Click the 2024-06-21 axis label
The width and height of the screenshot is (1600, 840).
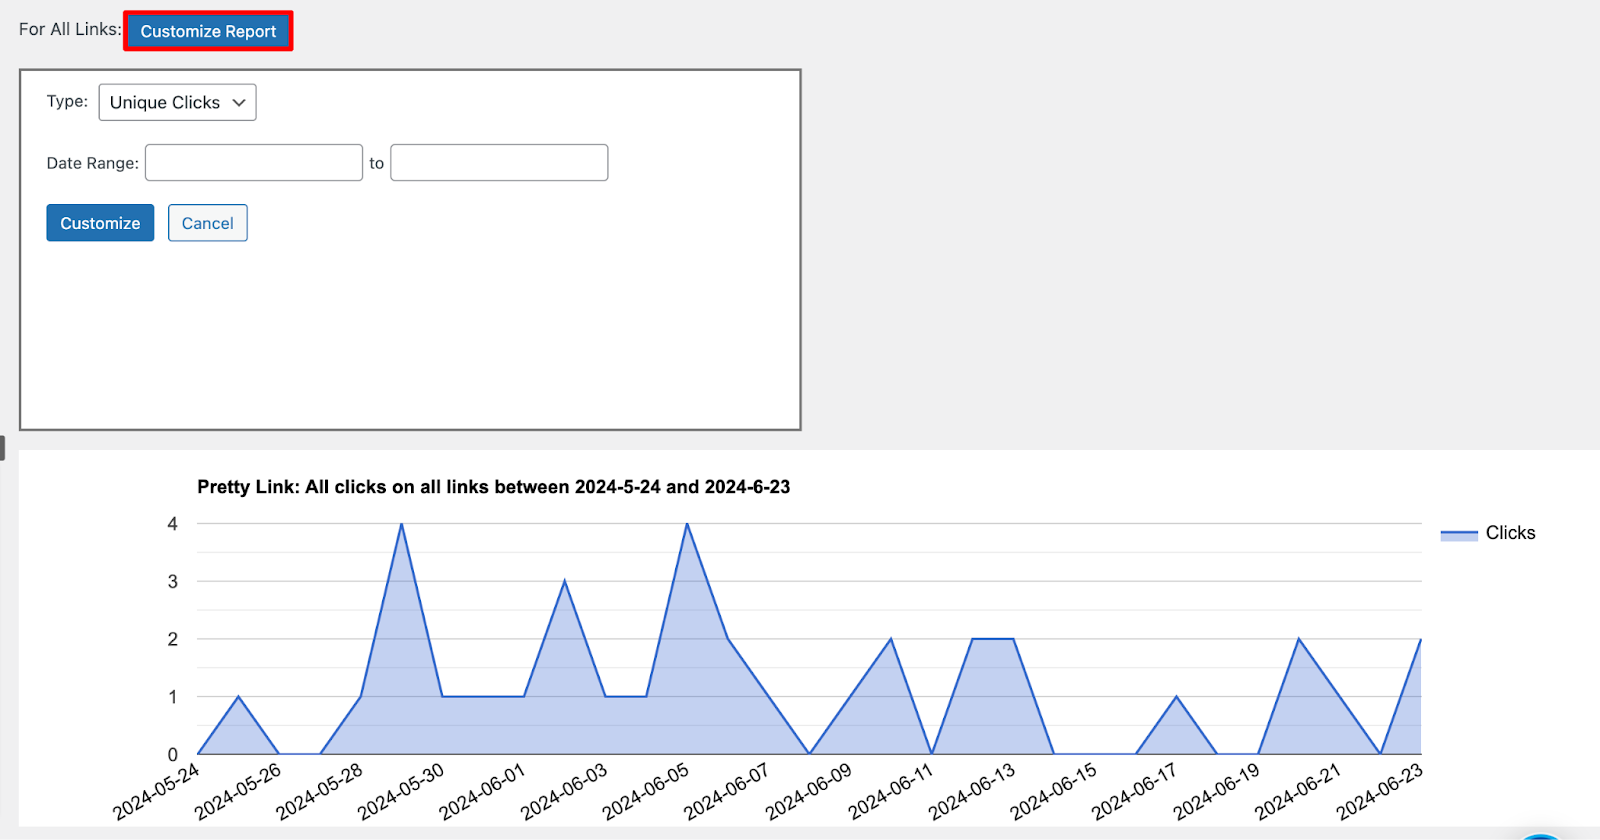coord(1298,792)
